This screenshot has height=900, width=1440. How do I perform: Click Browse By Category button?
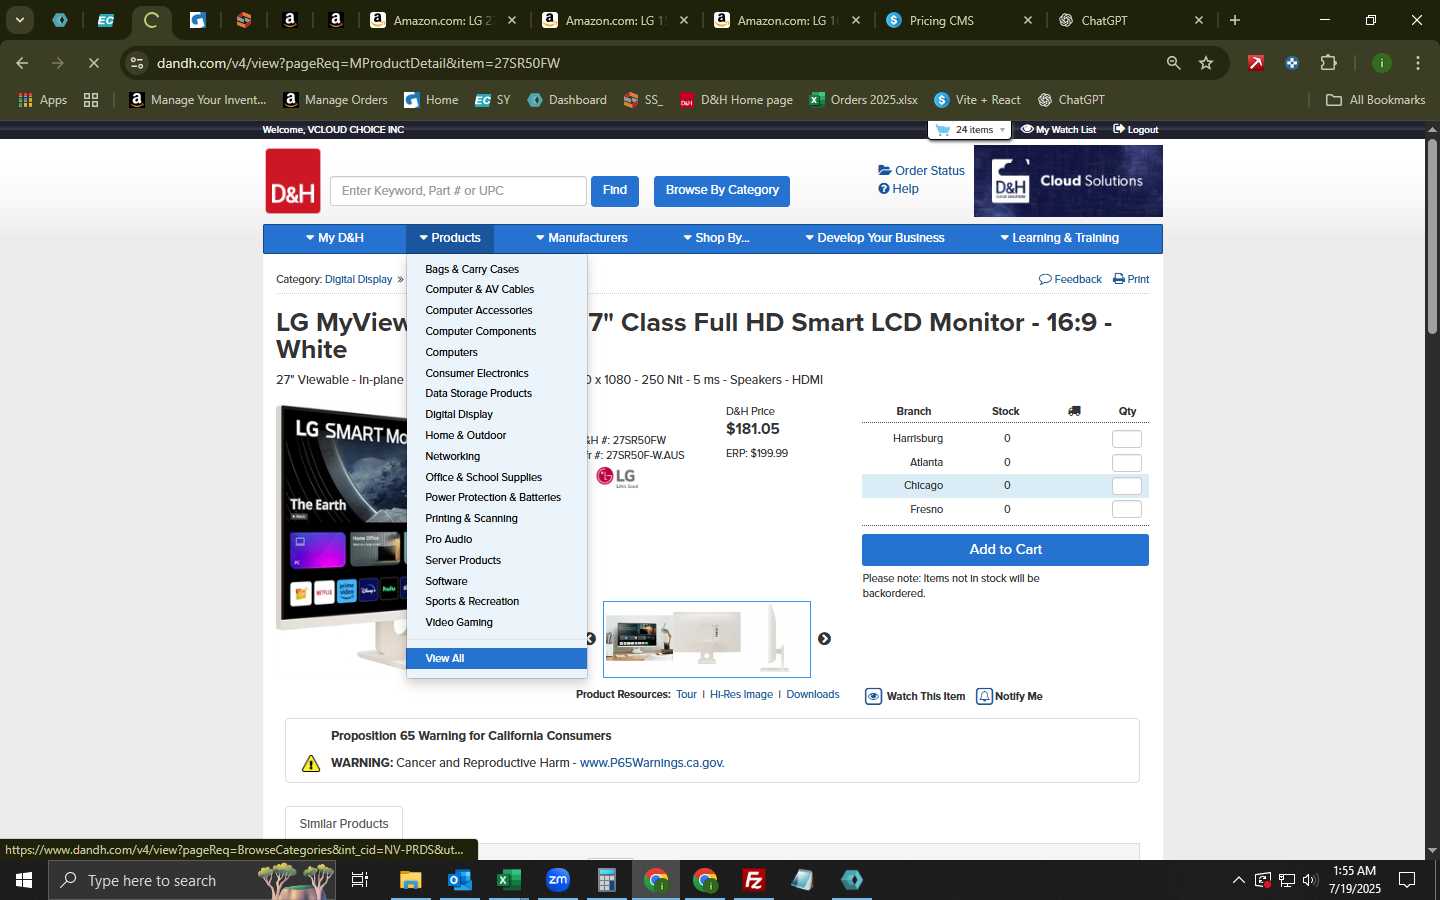(x=722, y=191)
